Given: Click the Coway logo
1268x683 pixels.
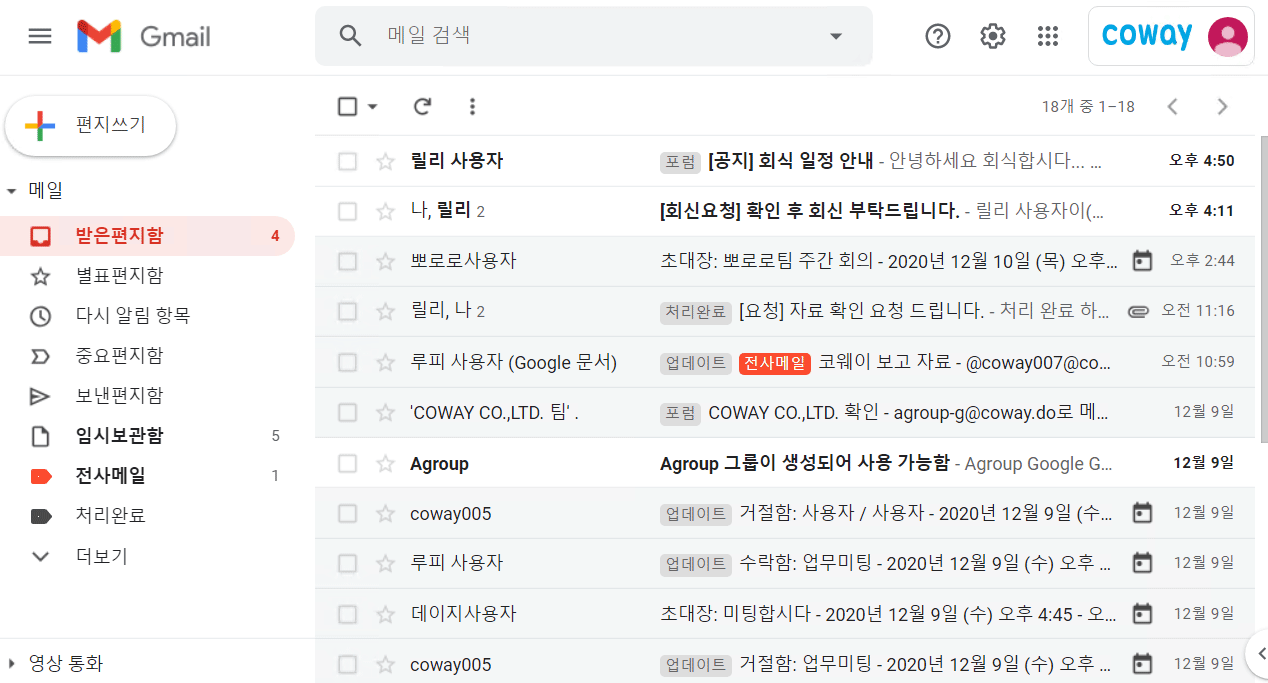Looking at the screenshot, I should coord(1147,36).
